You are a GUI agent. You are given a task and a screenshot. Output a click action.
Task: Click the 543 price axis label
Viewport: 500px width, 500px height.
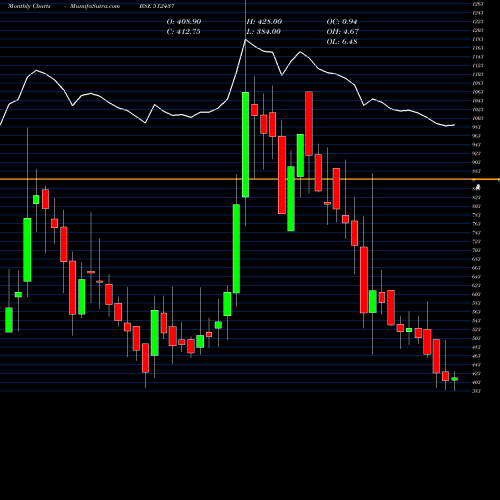tap(477, 321)
